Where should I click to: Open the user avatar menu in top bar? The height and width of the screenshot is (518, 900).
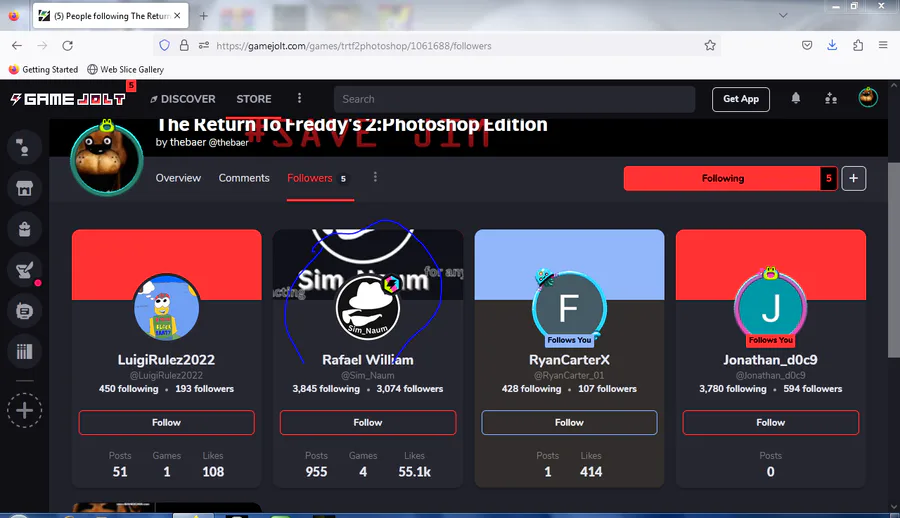coord(868,98)
